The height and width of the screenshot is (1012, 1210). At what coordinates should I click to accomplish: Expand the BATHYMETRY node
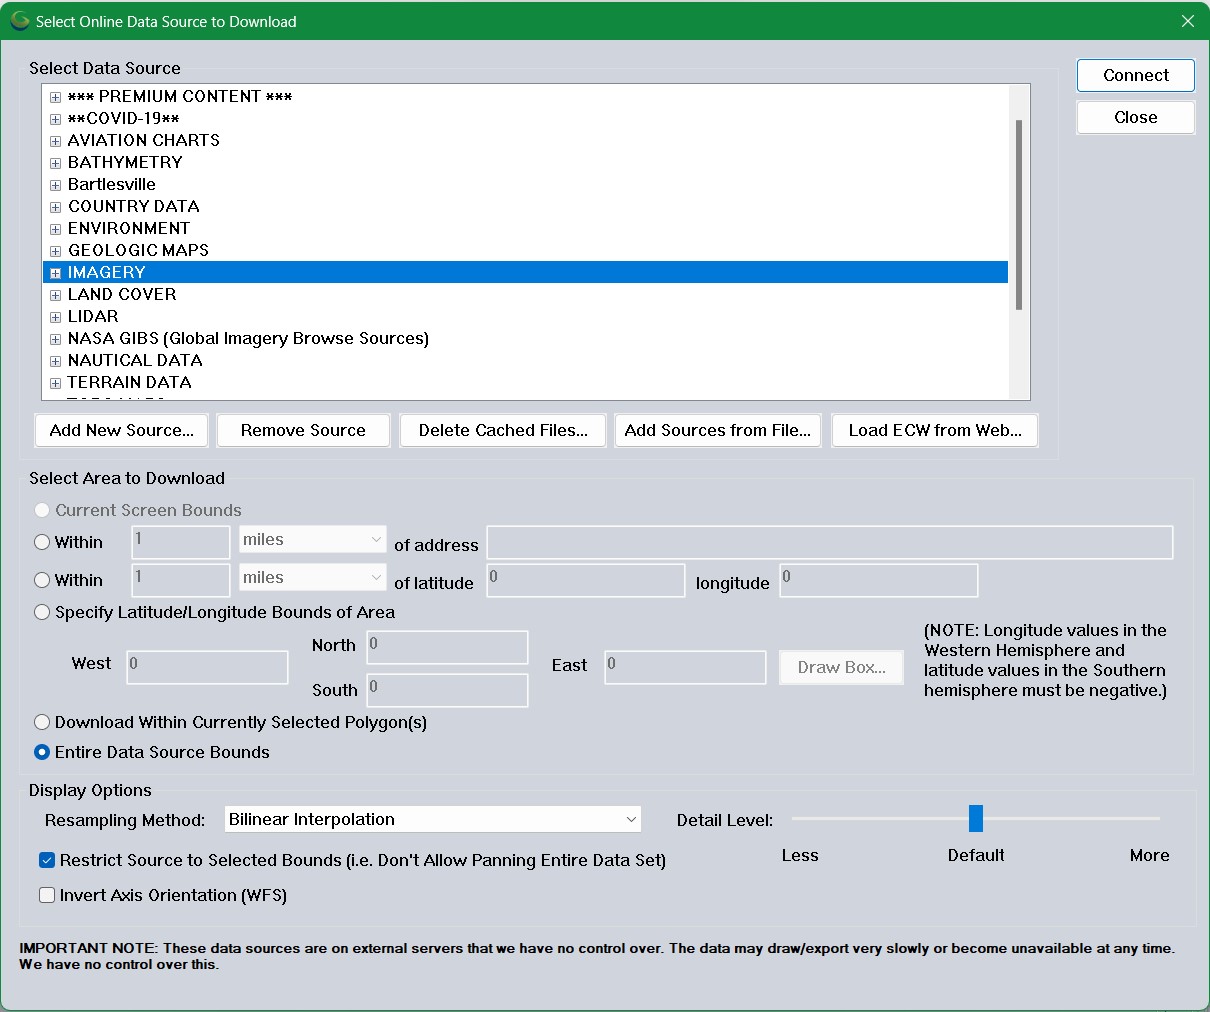56,163
